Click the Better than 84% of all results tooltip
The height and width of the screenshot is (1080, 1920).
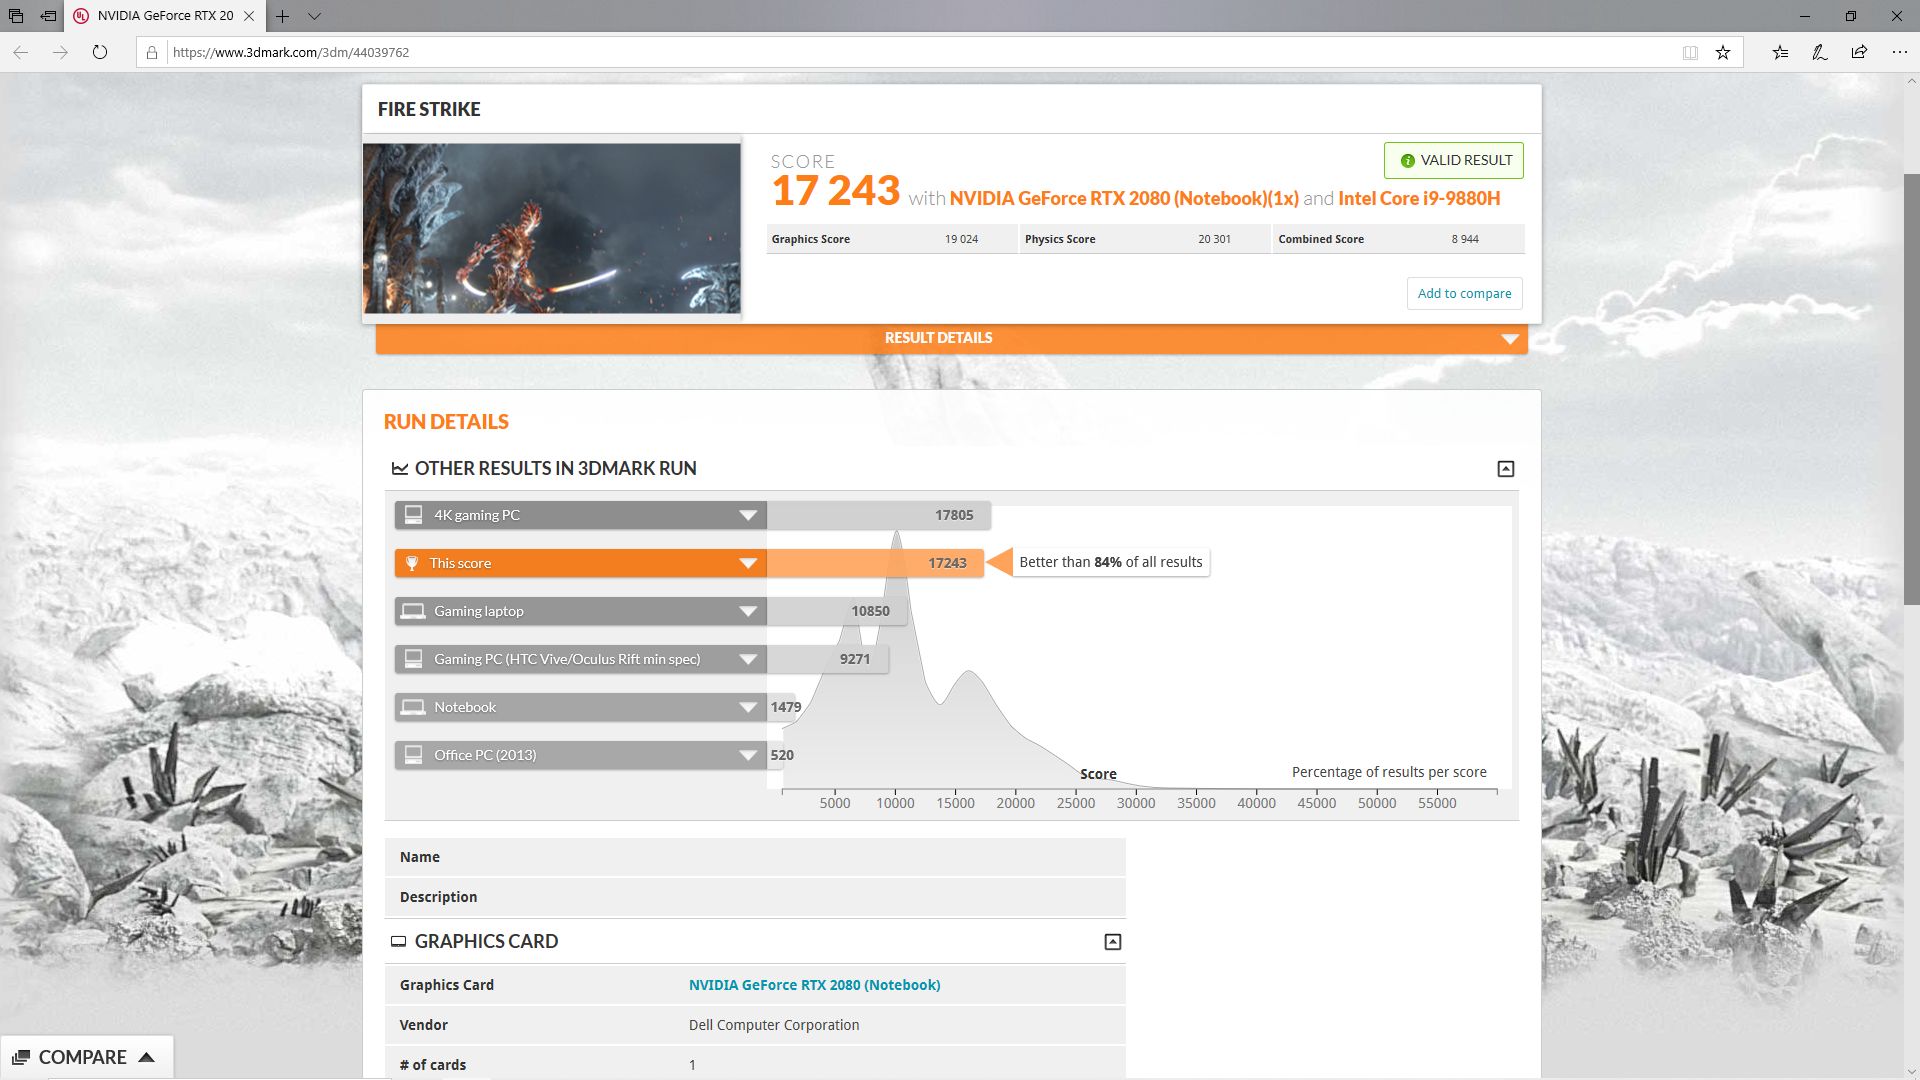point(1110,562)
